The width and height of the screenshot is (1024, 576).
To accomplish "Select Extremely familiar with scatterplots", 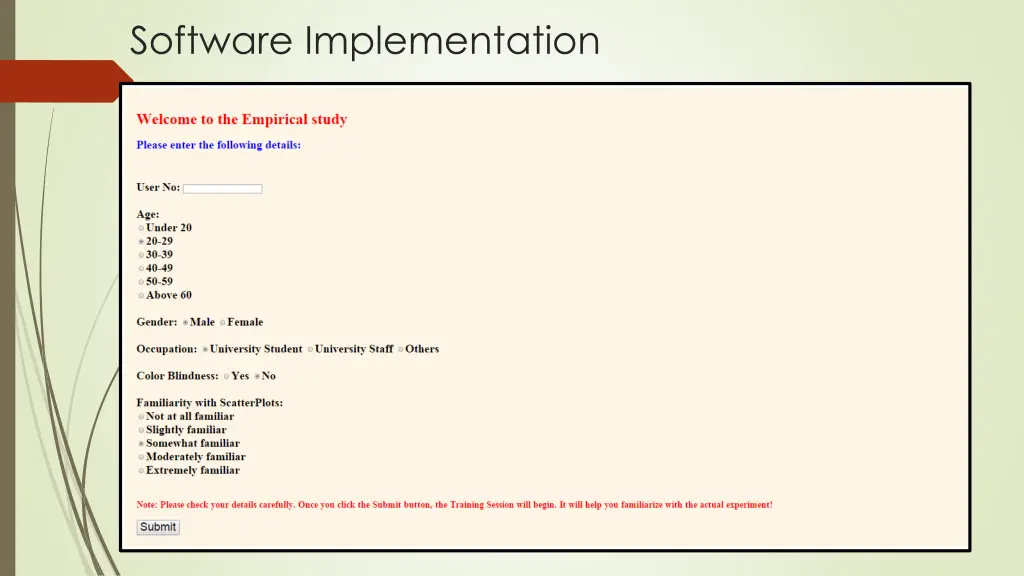I will coord(141,470).
